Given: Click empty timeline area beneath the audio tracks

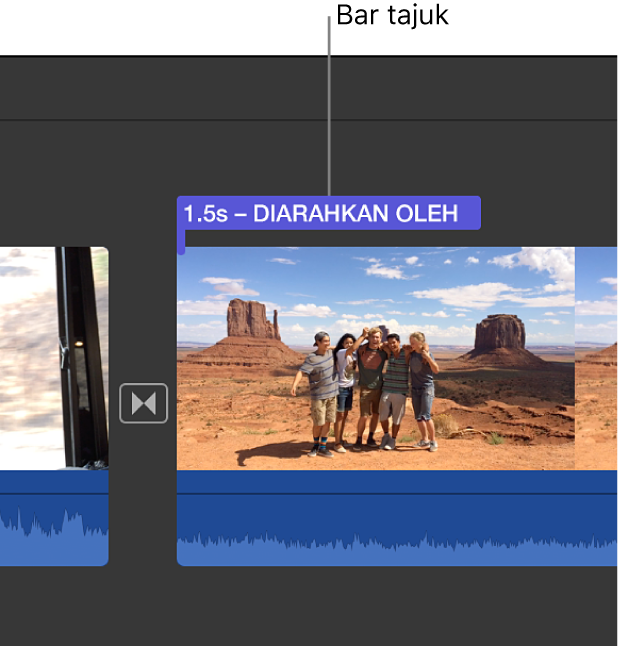Looking at the screenshot, I should tap(309, 606).
